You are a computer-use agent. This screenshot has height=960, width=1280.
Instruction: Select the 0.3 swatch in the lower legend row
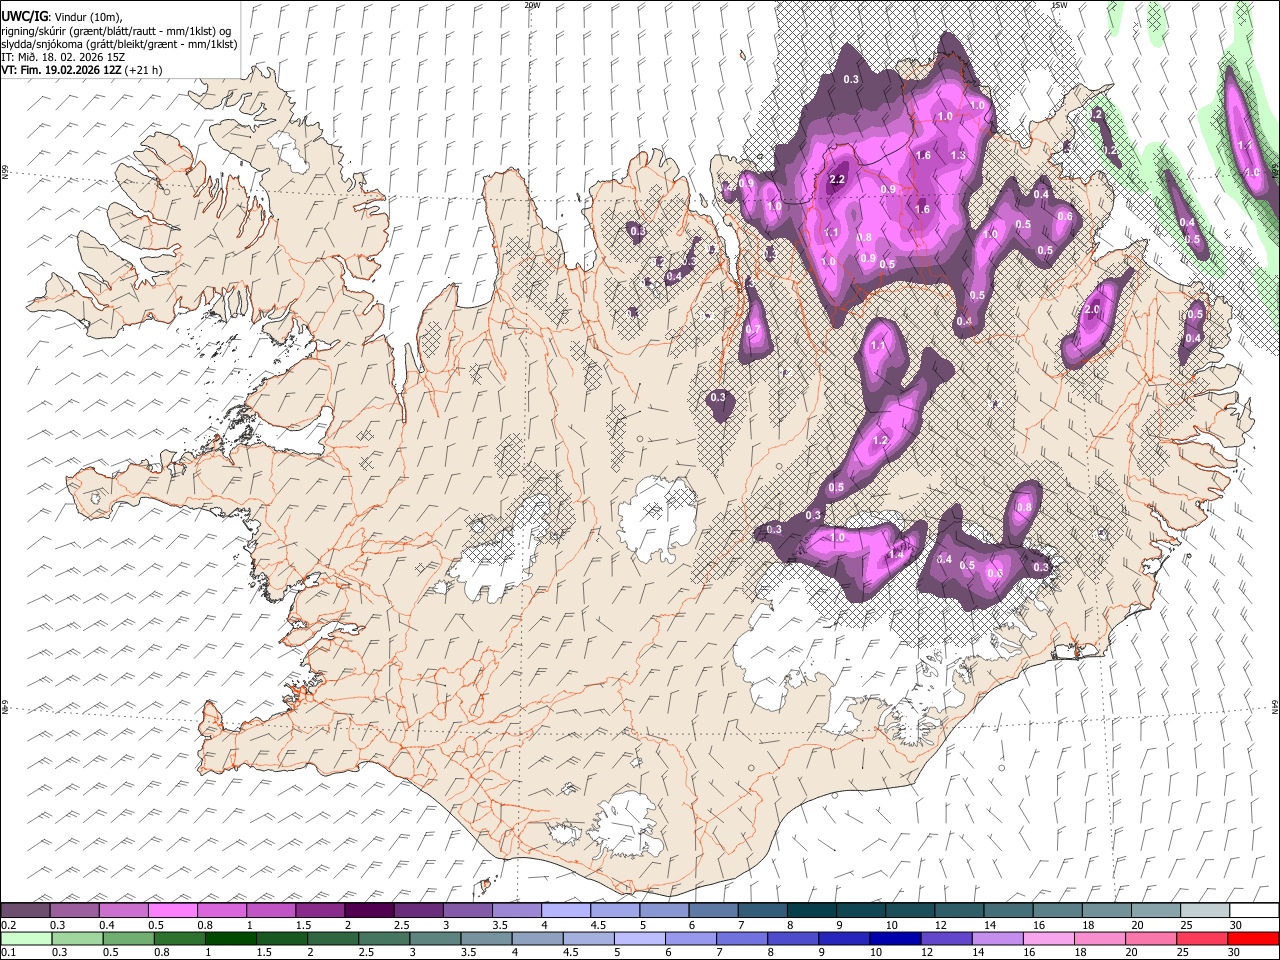pos(76,938)
